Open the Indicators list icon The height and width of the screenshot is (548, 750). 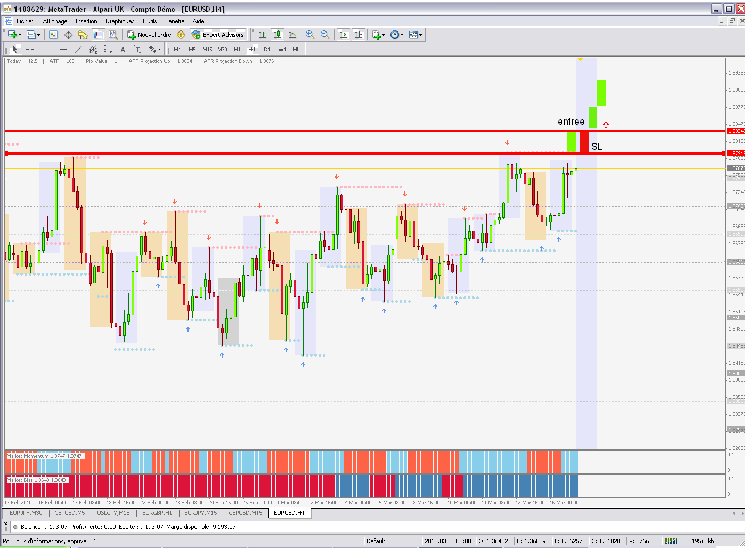pos(376,34)
